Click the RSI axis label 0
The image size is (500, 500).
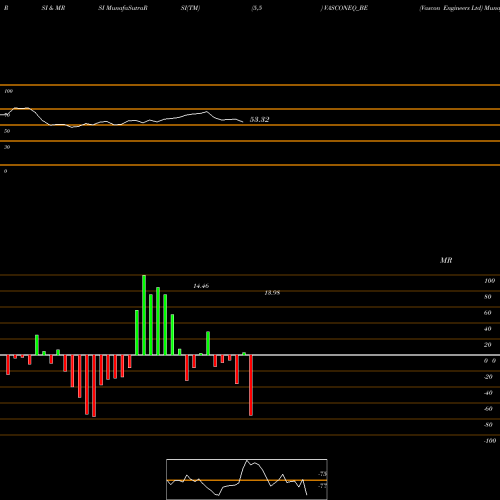pyautogui.click(x=5, y=171)
